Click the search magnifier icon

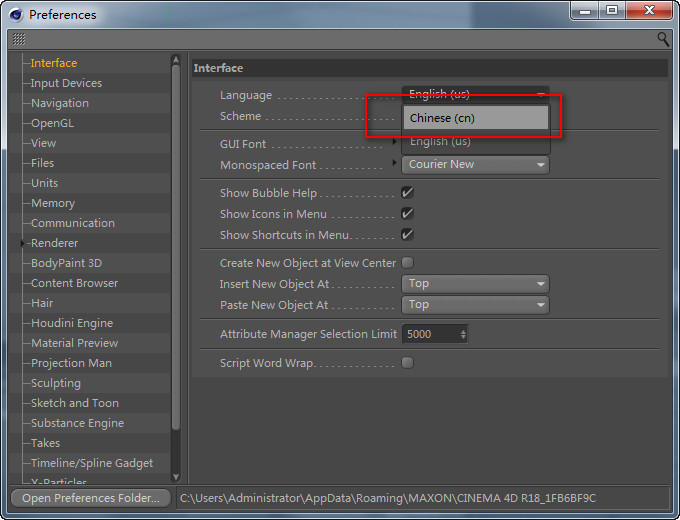tap(663, 39)
